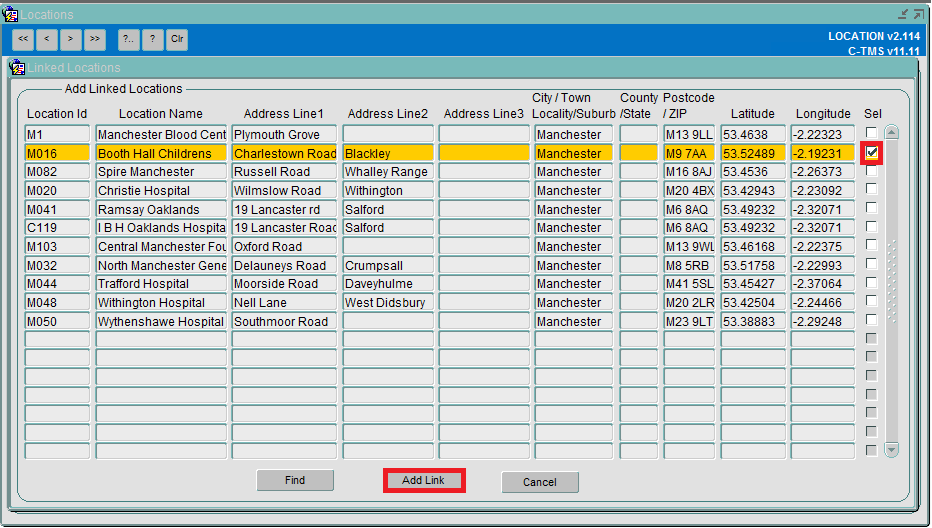This screenshot has height=528, width=932.
Task: Click 'Latitude' column header
Action: coord(752,114)
